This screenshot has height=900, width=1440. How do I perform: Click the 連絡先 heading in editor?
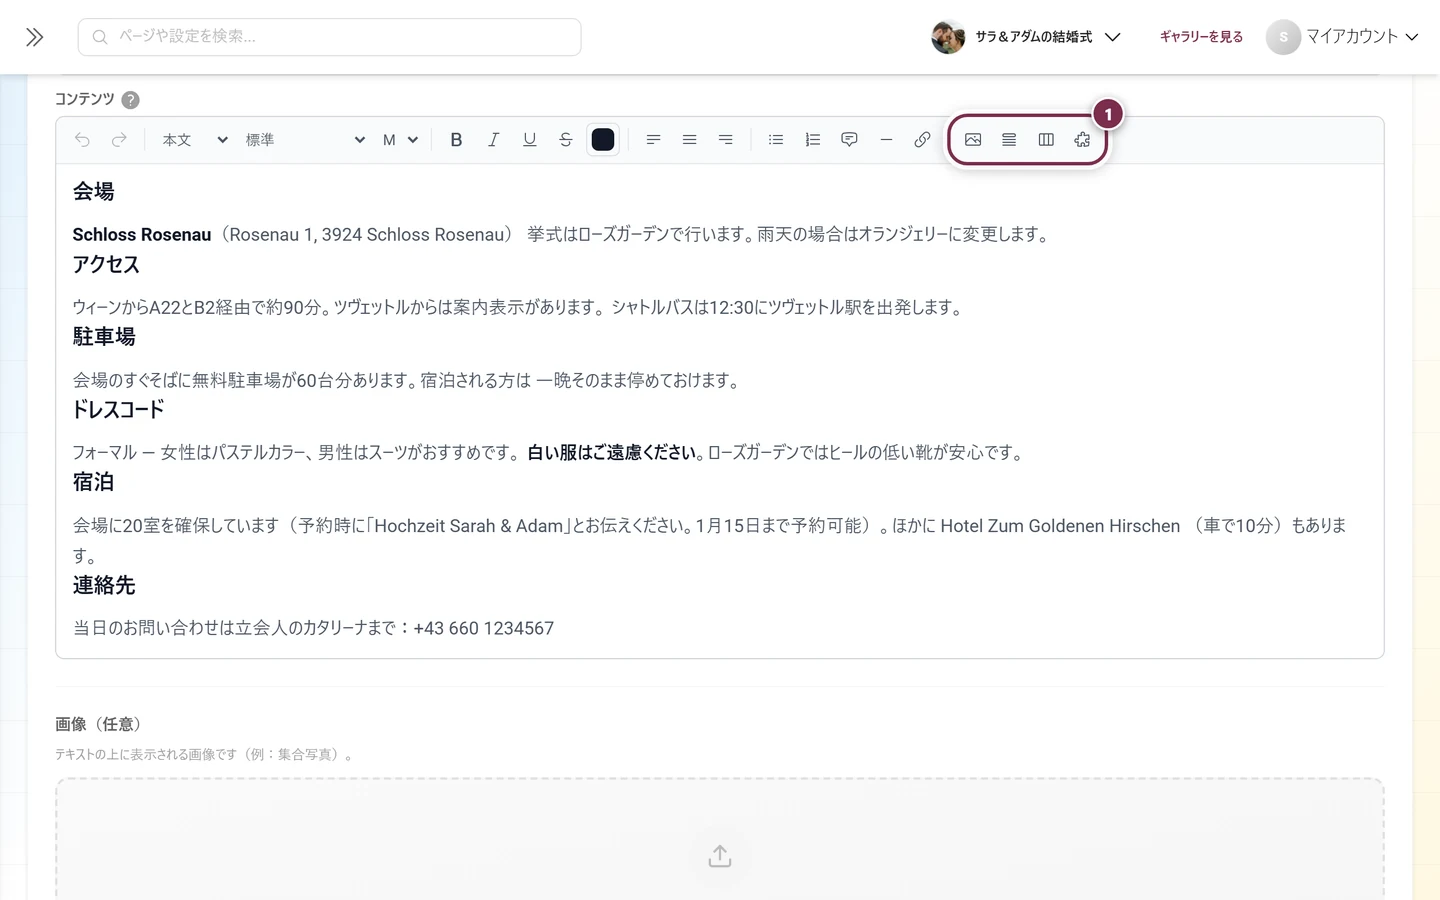(104, 585)
